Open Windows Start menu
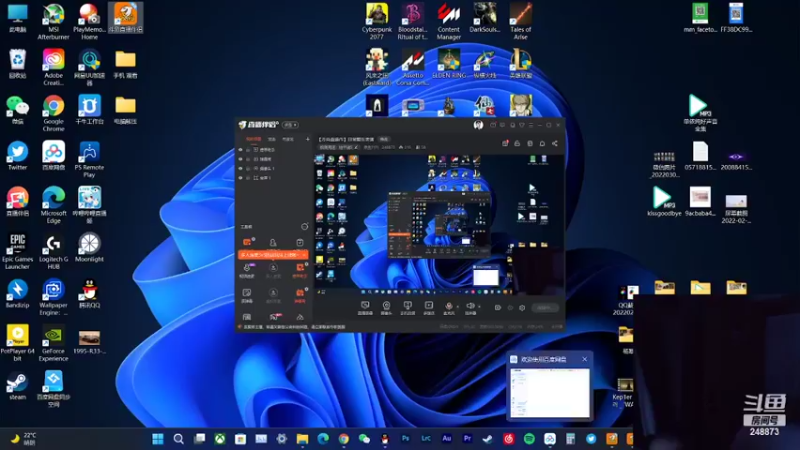 click(158, 439)
